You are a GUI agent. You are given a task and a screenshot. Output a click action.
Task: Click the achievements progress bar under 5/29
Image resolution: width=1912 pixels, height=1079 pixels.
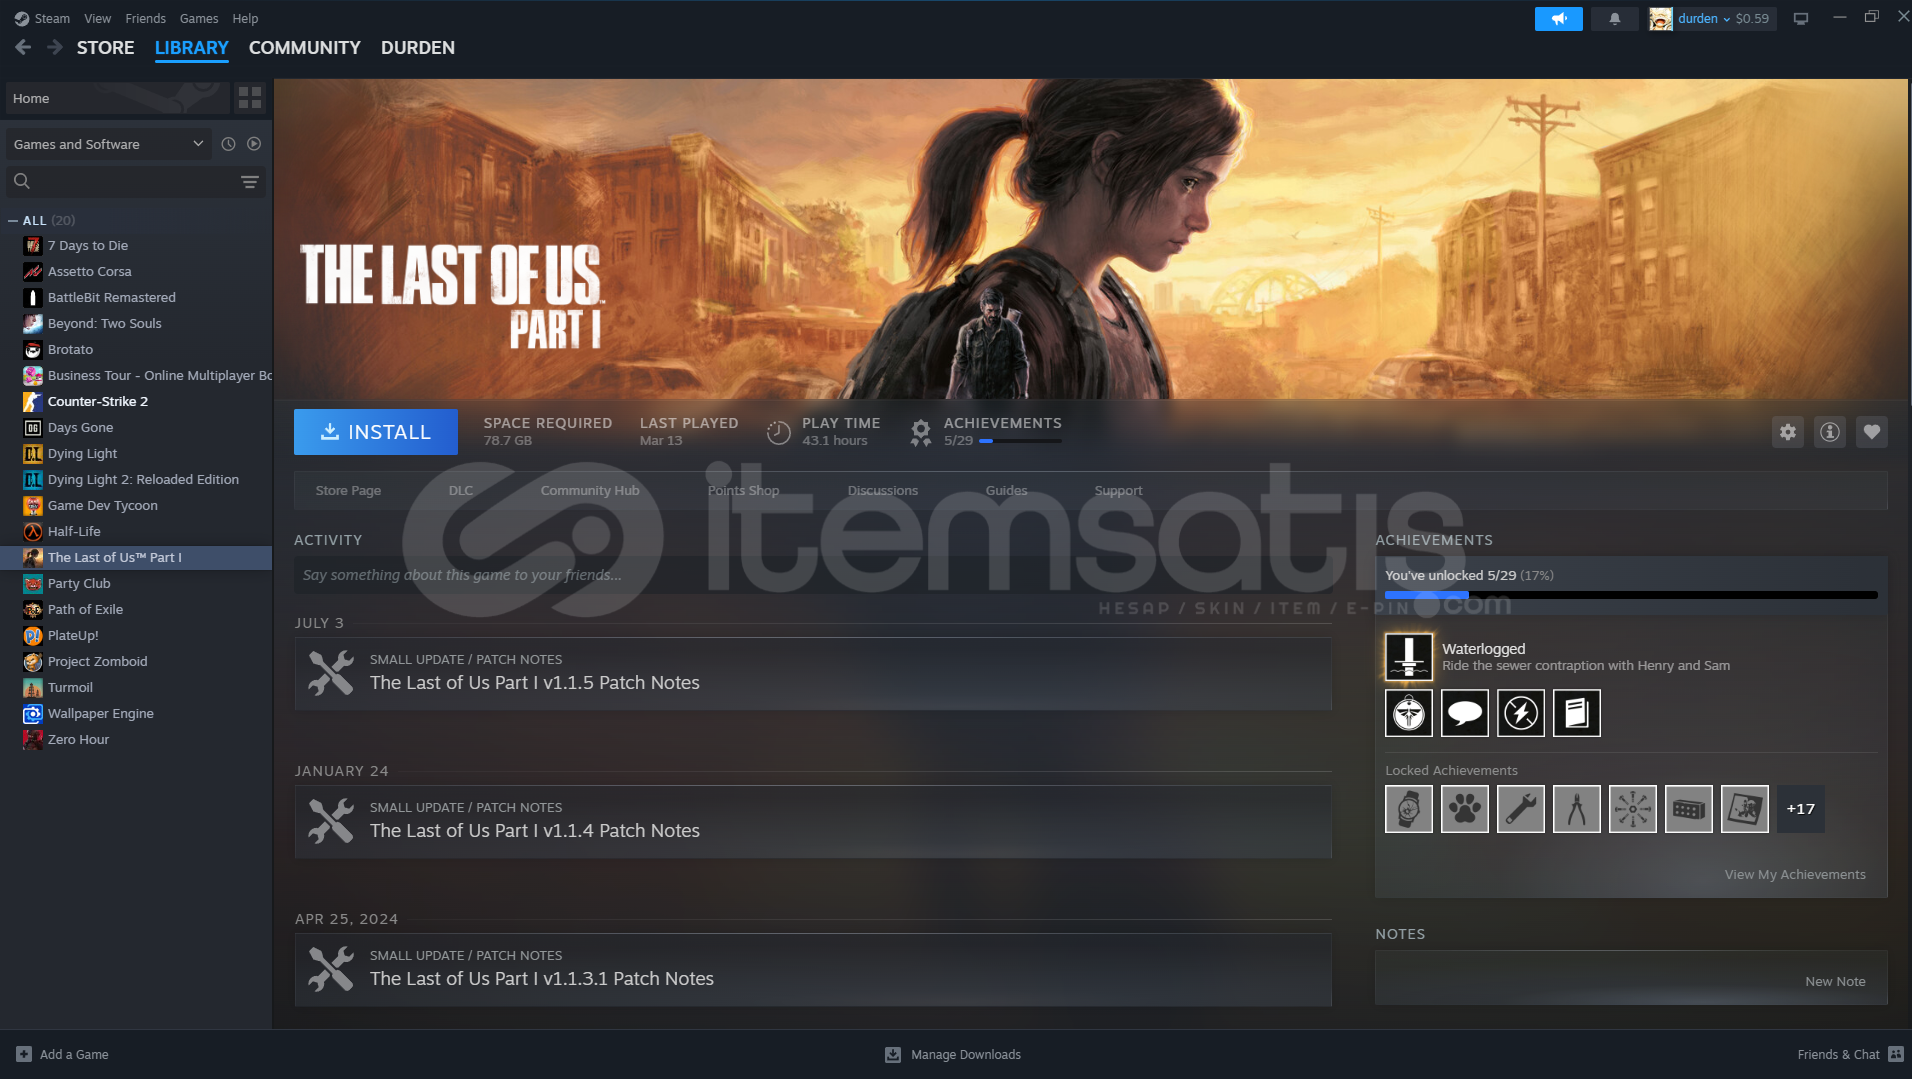coord(1020,441)
